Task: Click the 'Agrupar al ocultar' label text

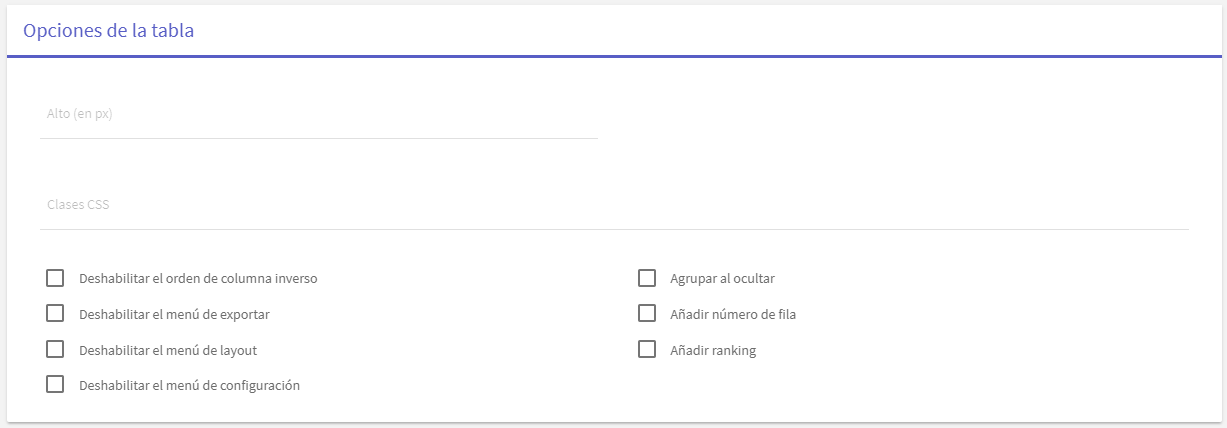Action: point(722,279)
